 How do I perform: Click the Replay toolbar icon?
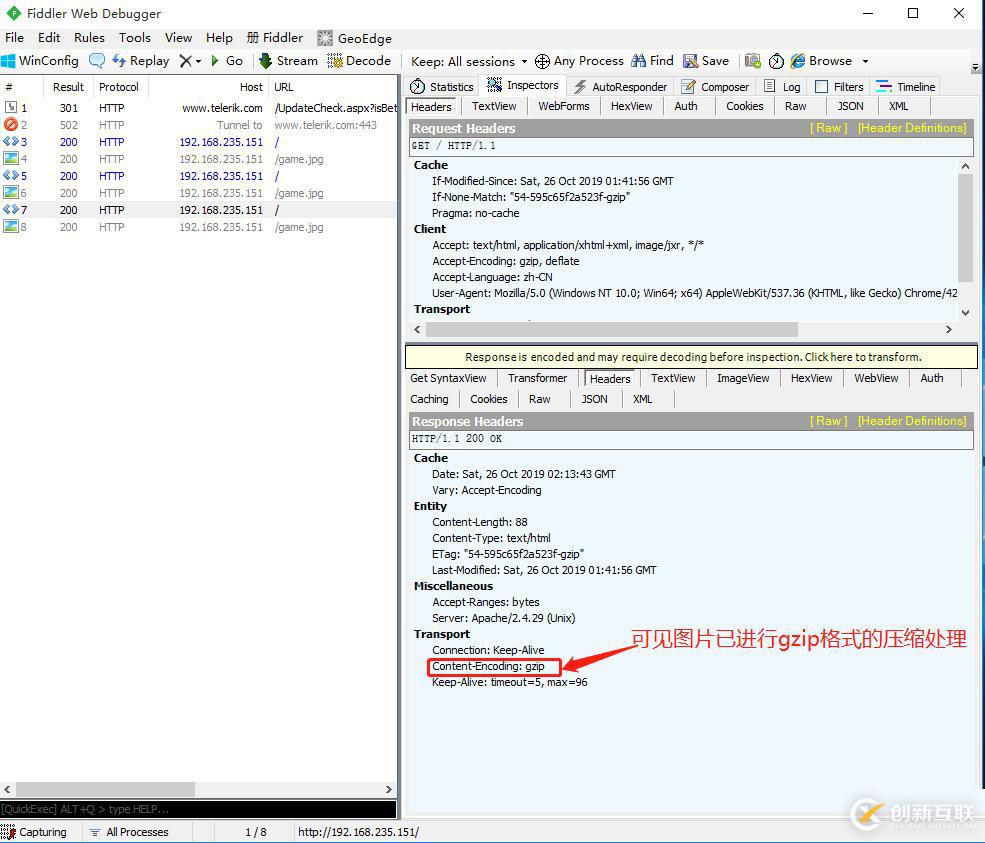(120, 61)
